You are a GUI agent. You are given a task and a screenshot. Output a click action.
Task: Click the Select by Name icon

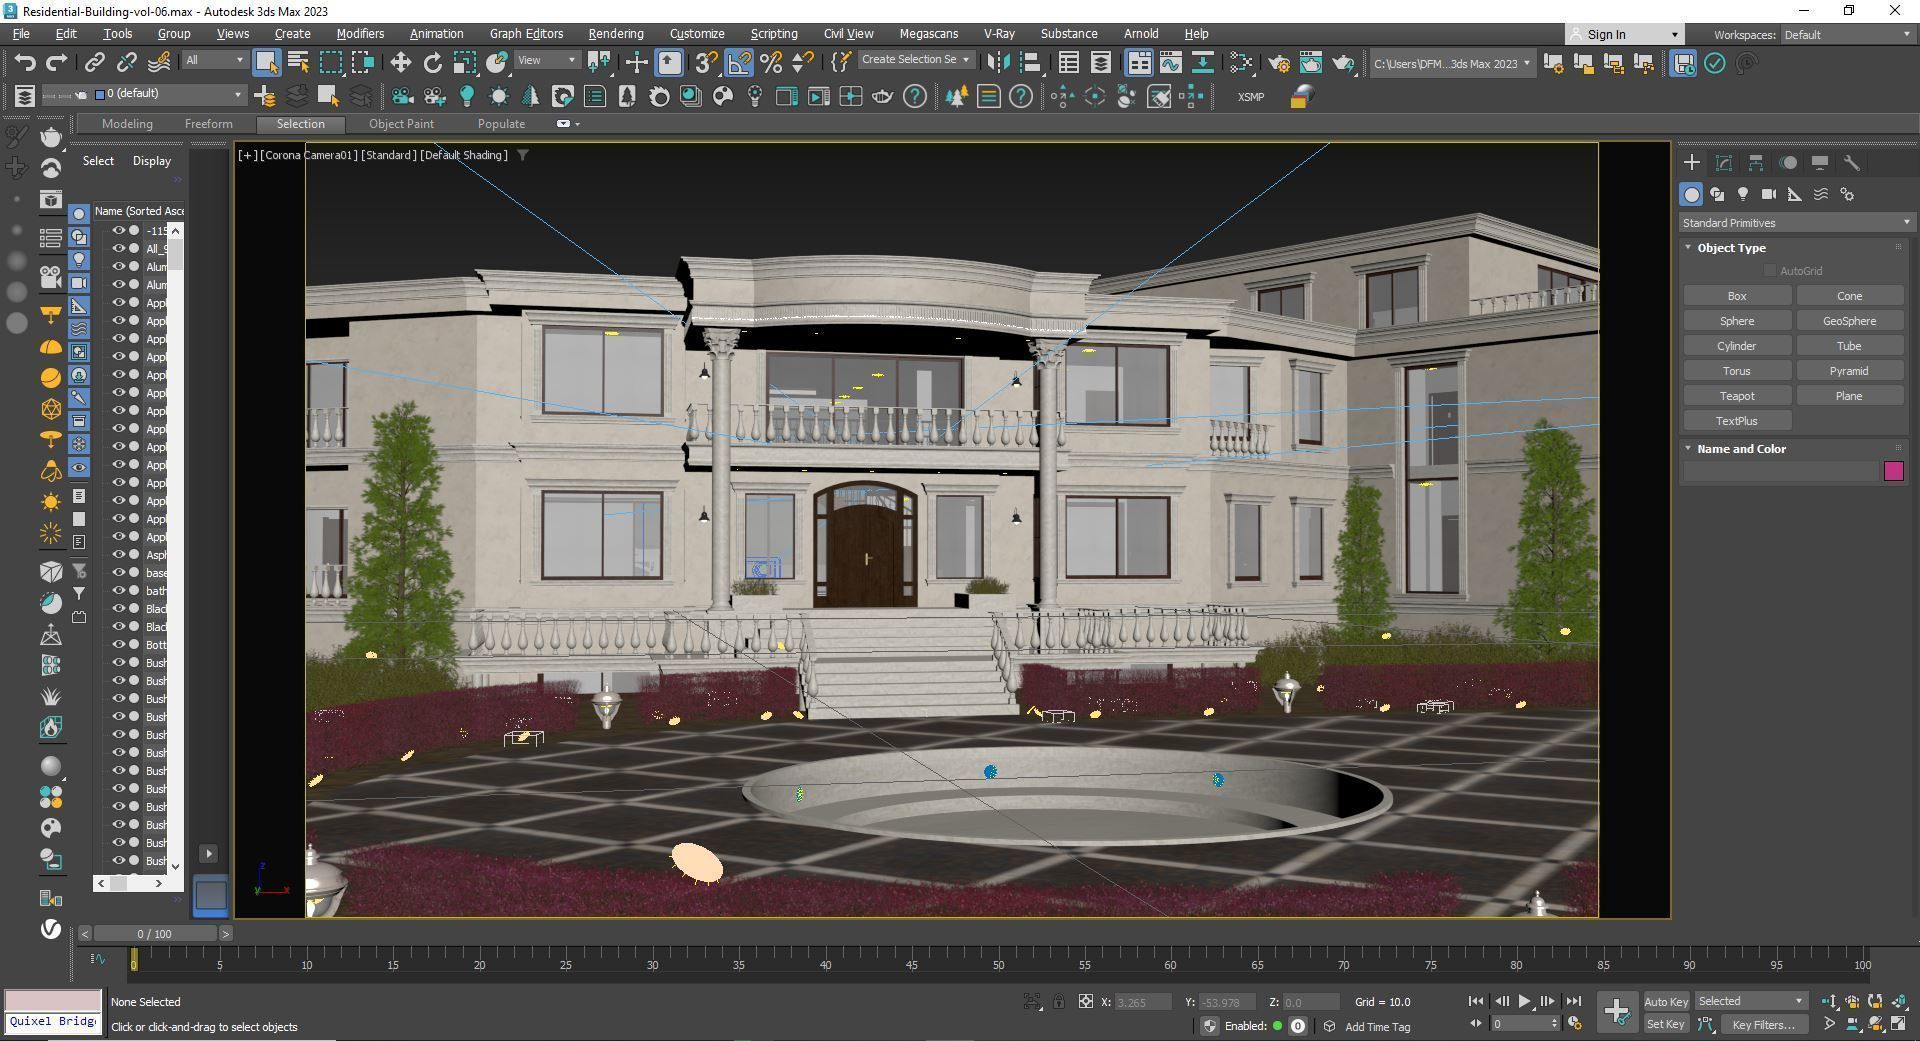298,63
